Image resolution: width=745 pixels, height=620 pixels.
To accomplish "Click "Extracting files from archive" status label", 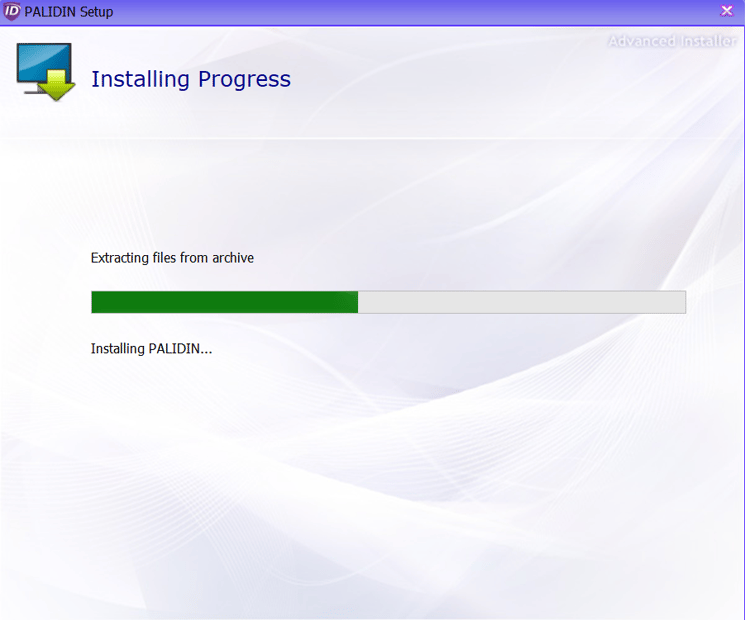I will pyautogui.click(x=172, y=258).
